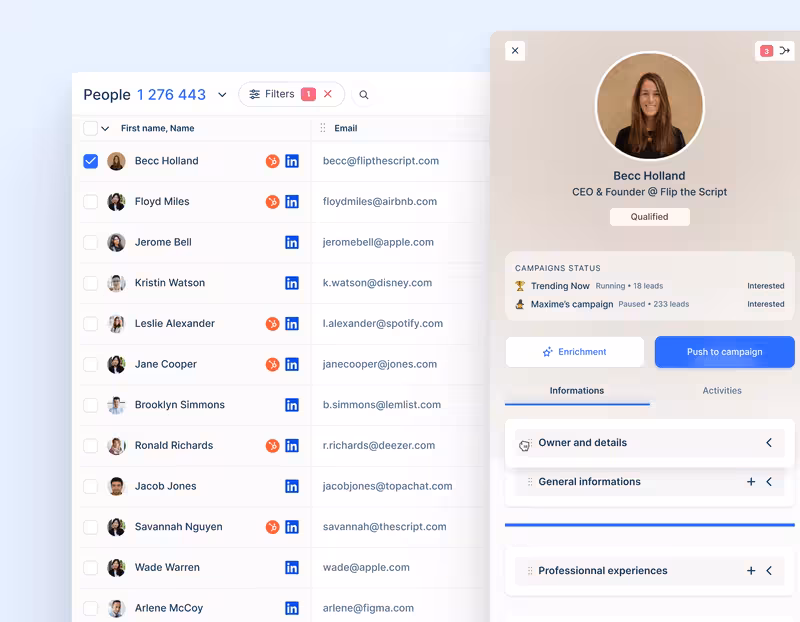Uncheck the Becc Holland row checkbox

[x=91, y=161]
